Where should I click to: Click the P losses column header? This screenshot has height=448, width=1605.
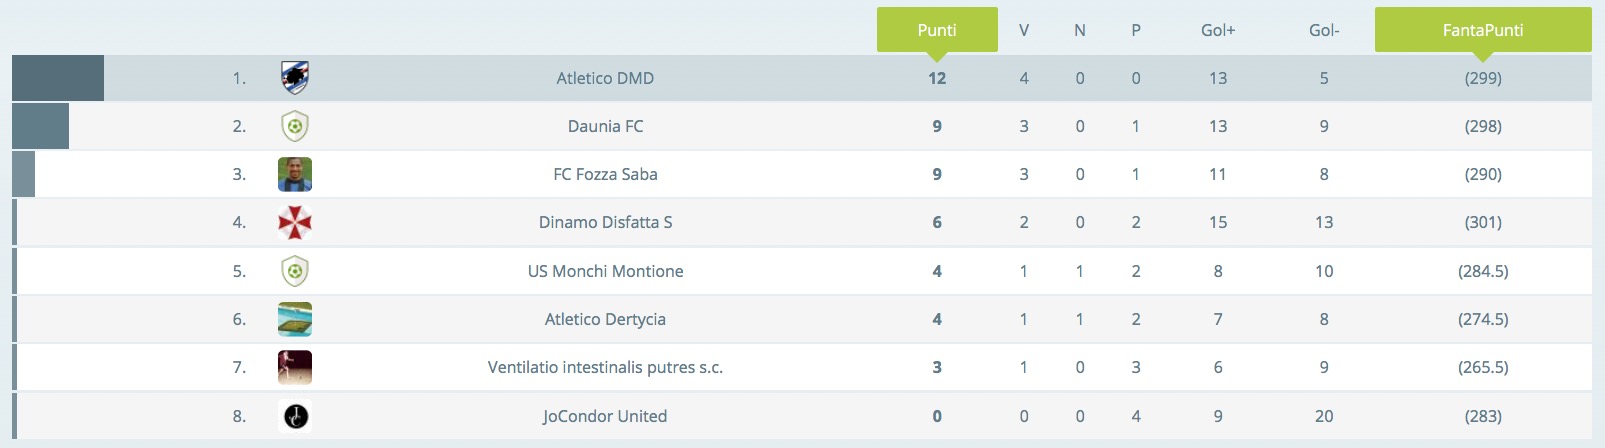pos(1136,30)
